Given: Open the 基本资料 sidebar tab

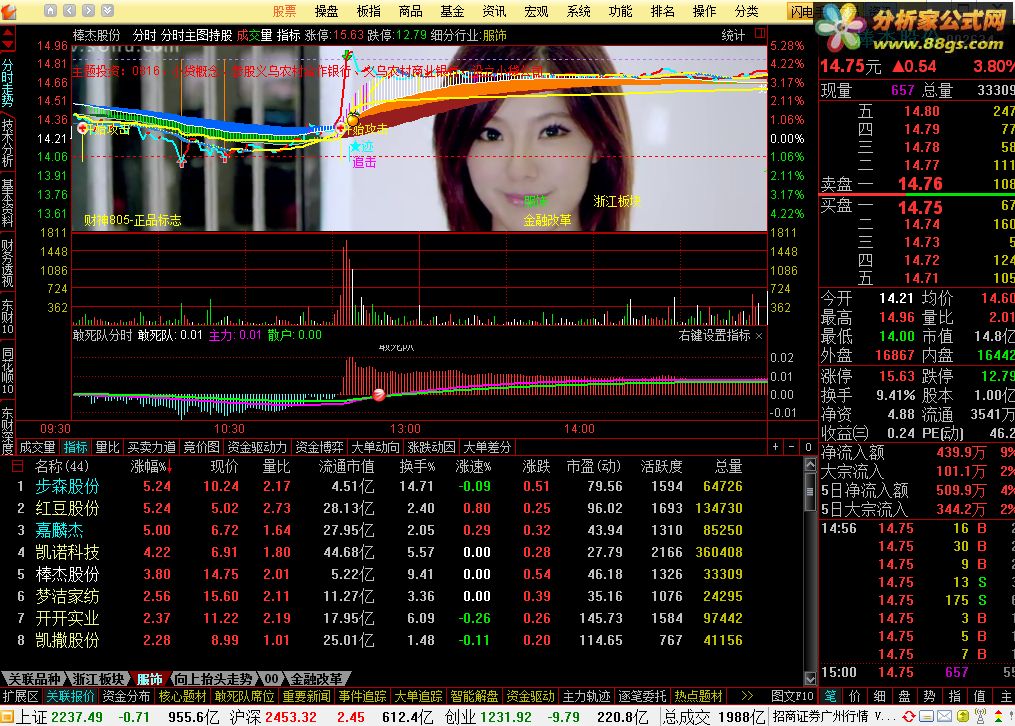Looking at the screenshot, I should 7,203.
